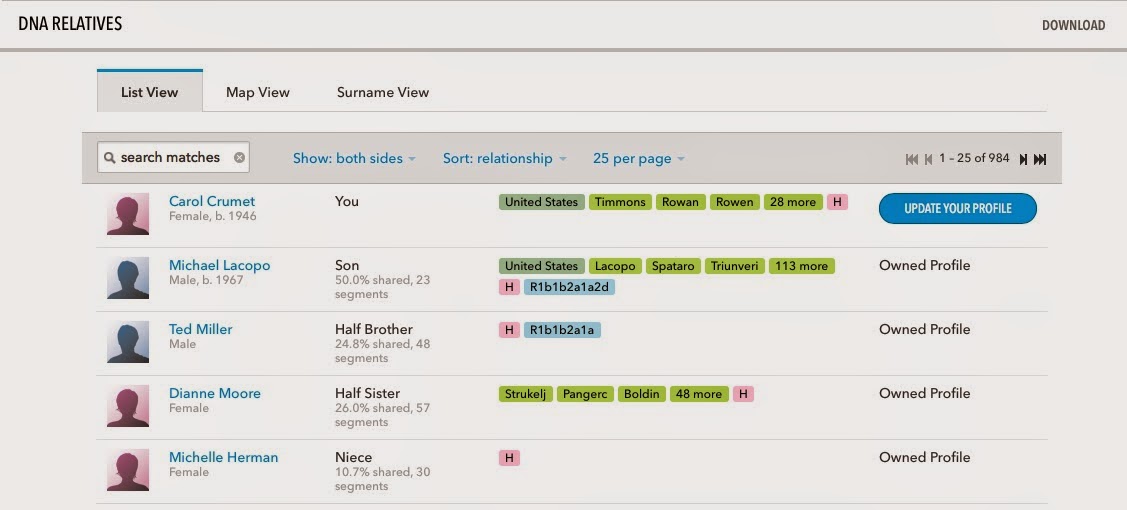Click the Update Your Profile button
Viewport: 1127px width, 510px height.
(x=958, y=208)
